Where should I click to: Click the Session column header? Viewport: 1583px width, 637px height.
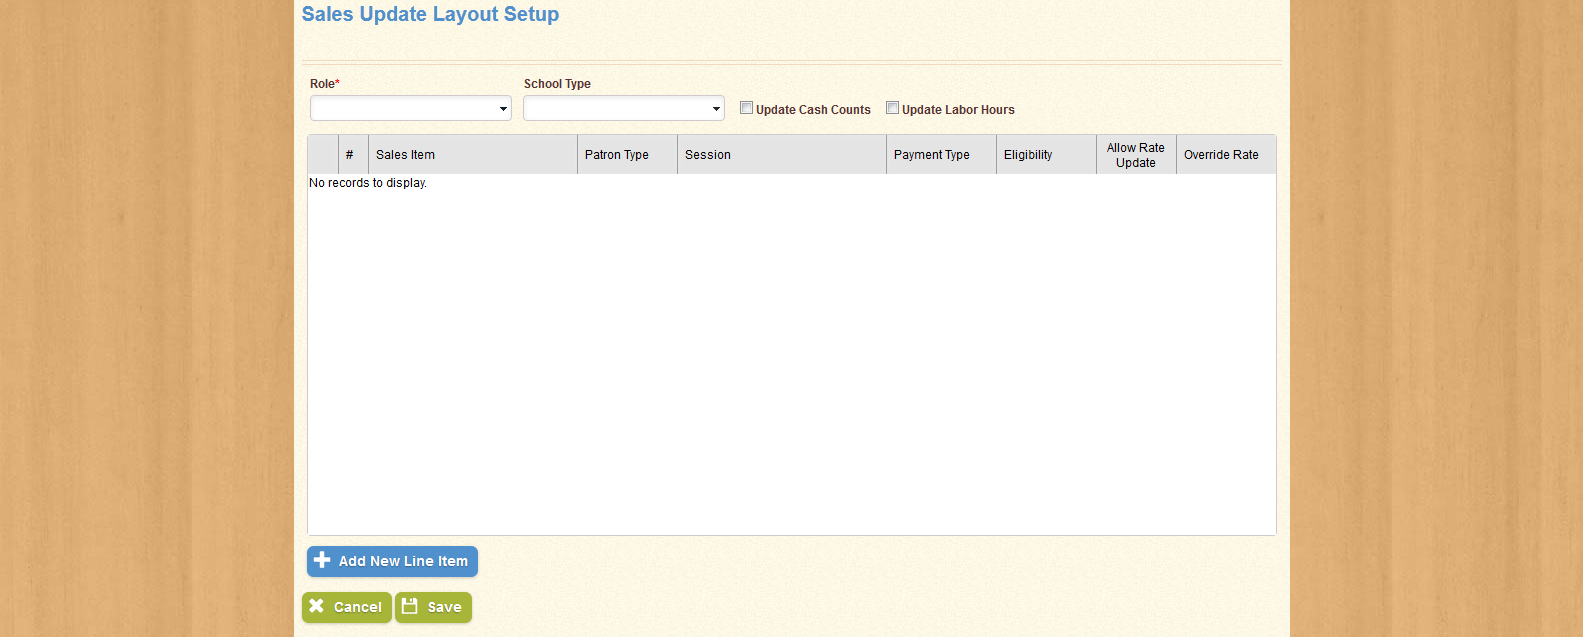click(708, 155)
